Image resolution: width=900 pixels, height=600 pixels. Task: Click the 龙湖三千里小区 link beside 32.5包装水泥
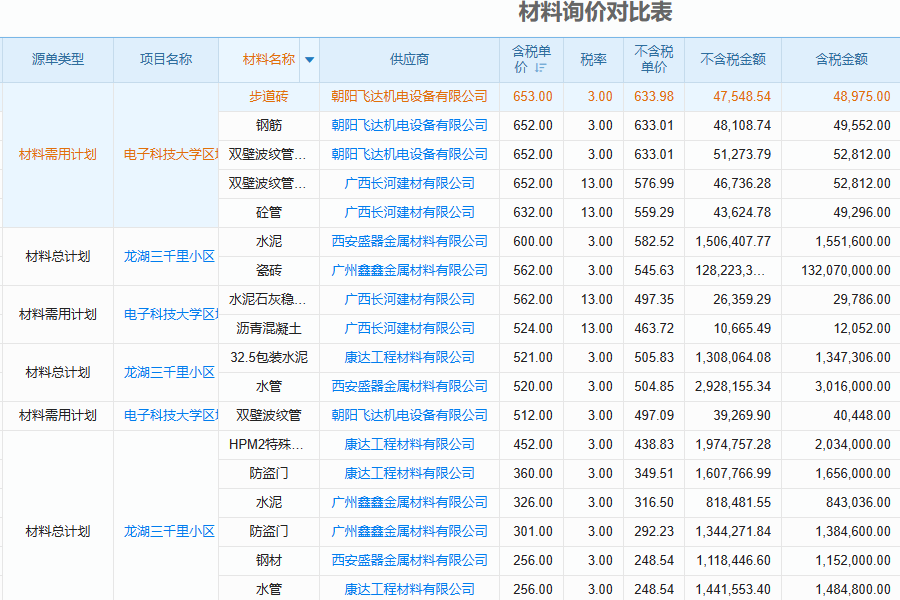169,372
